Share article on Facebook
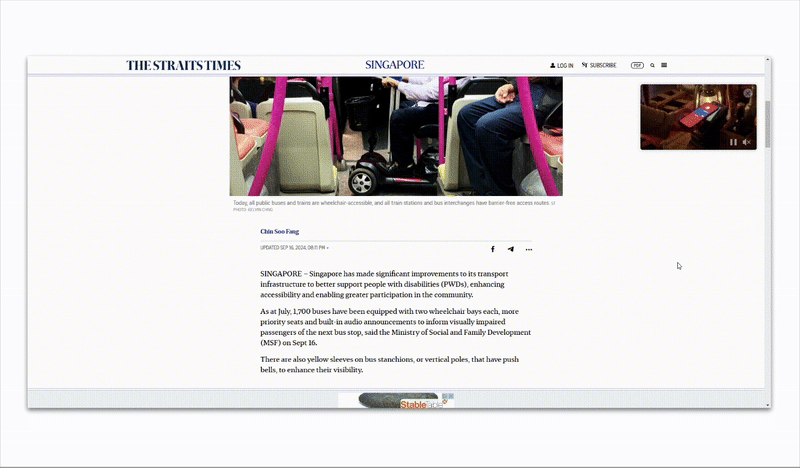The height and width of the screenshot is (468, 800). [x=492, y=249]
